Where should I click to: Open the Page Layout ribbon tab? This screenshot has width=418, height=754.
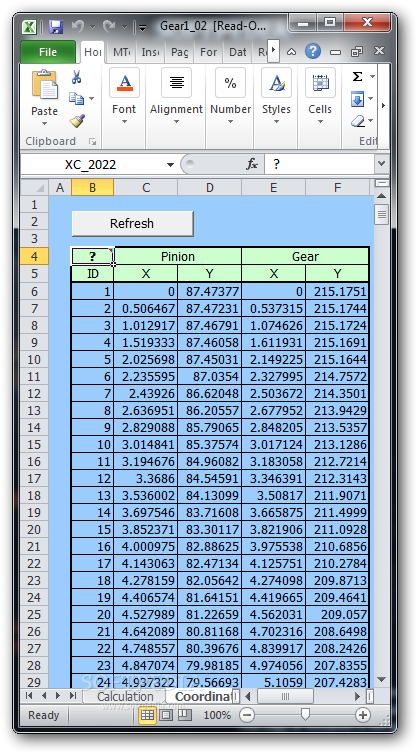[179, 52]
